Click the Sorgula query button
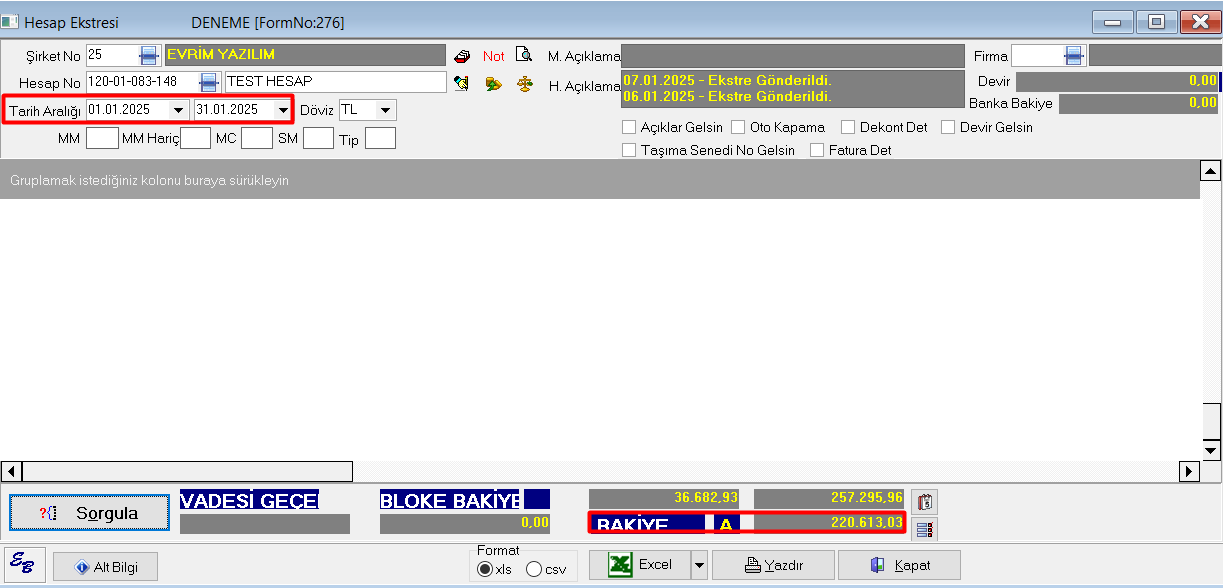 click(90, 513)
